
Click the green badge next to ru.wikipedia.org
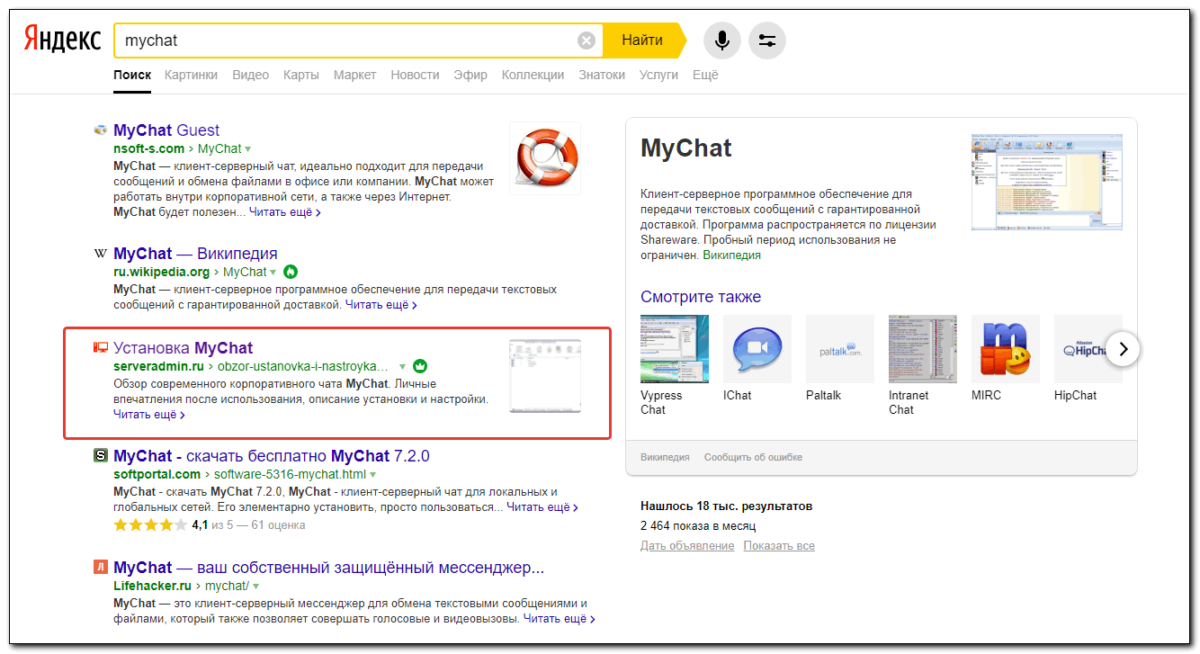[291, 271]
